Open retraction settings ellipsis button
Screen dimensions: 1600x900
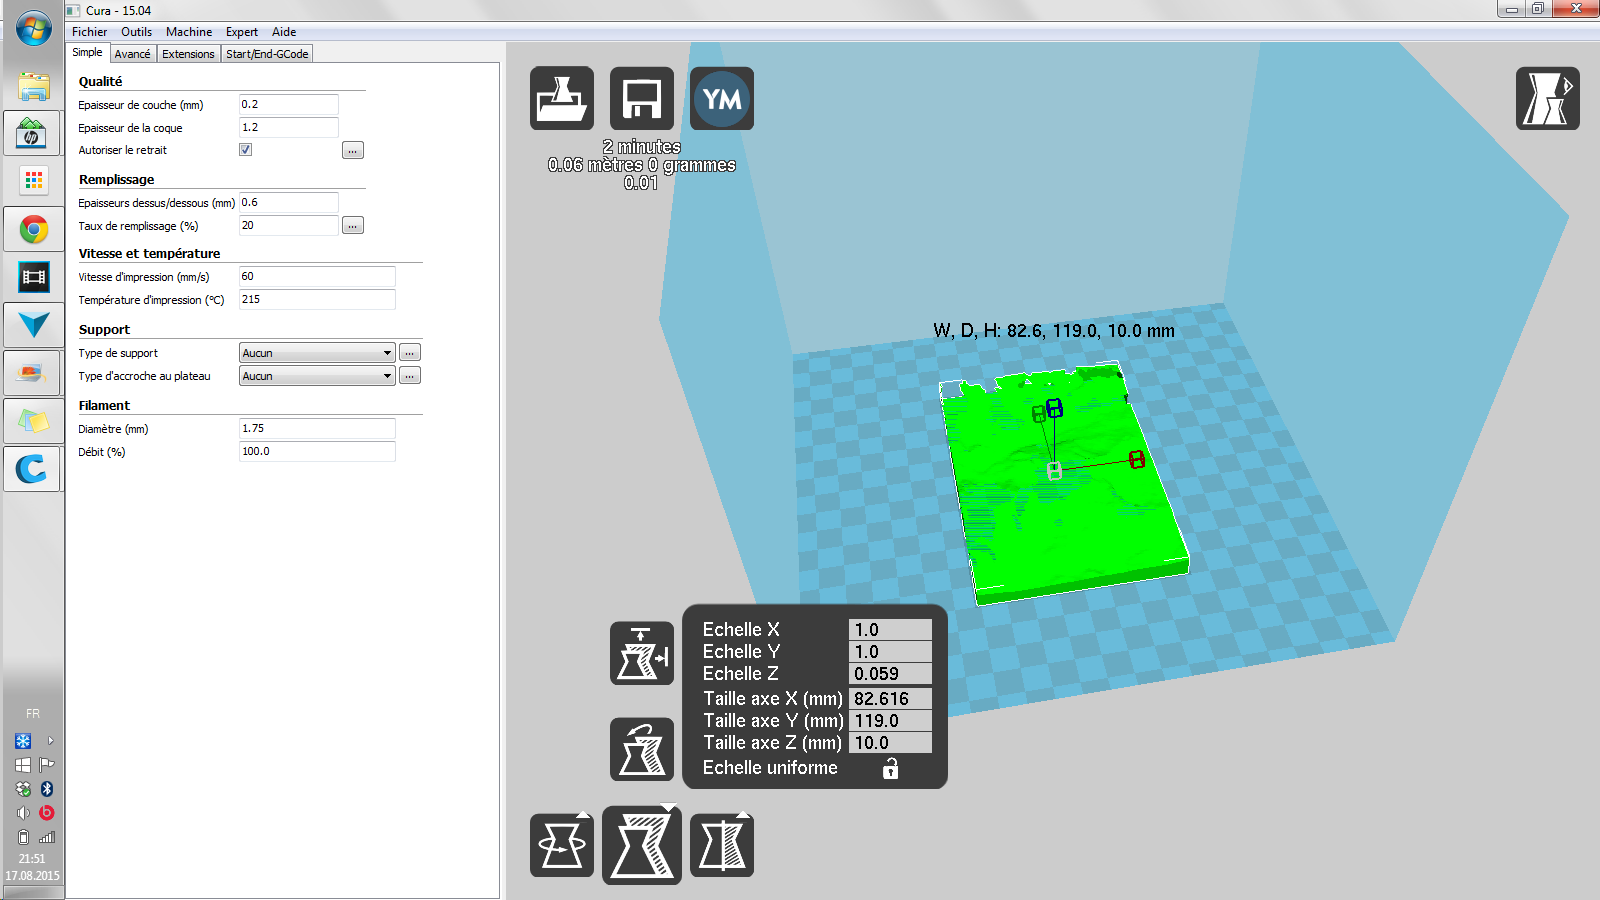coord(353,151)
